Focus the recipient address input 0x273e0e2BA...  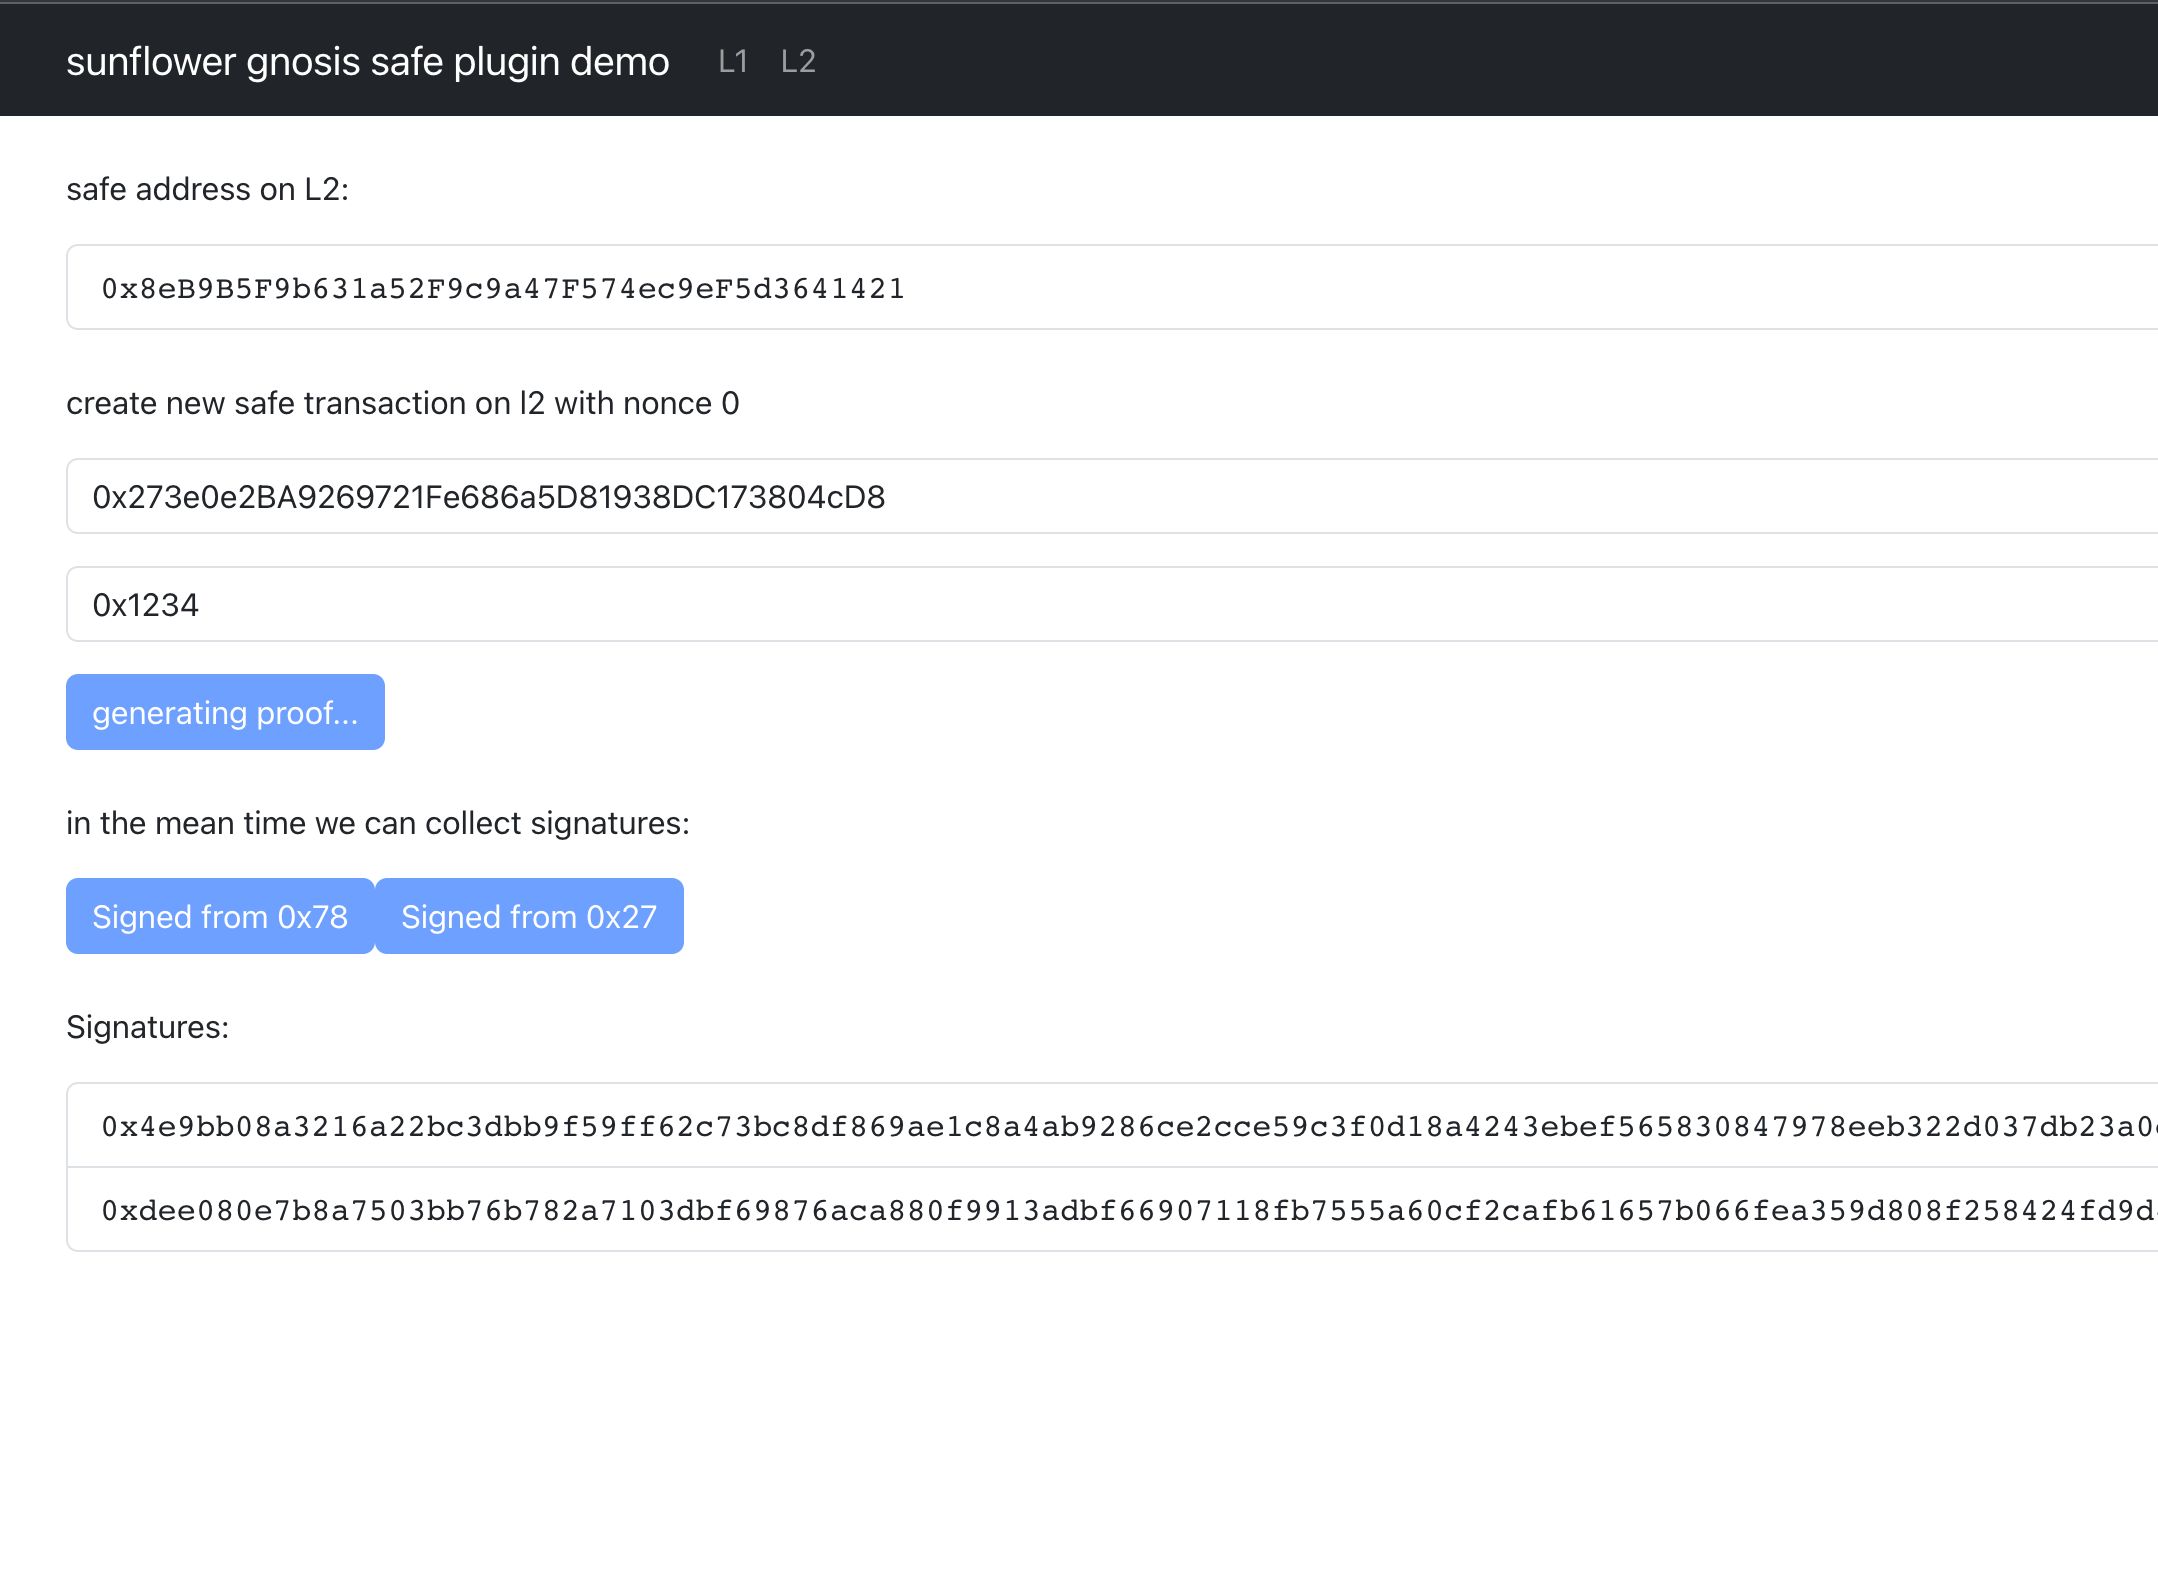click(x=1112, y=496)
